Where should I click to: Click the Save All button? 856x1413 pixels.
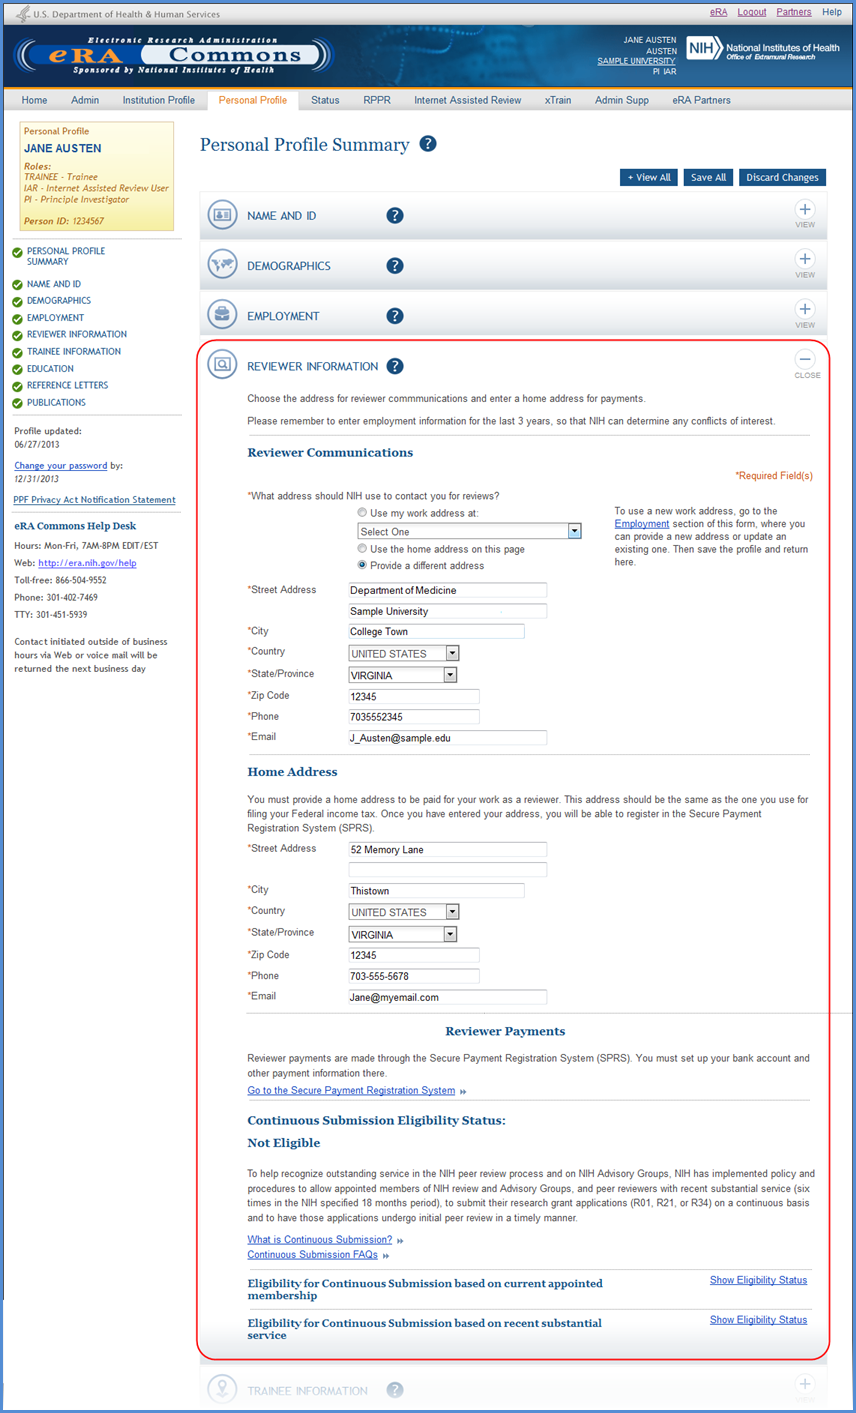708,177
